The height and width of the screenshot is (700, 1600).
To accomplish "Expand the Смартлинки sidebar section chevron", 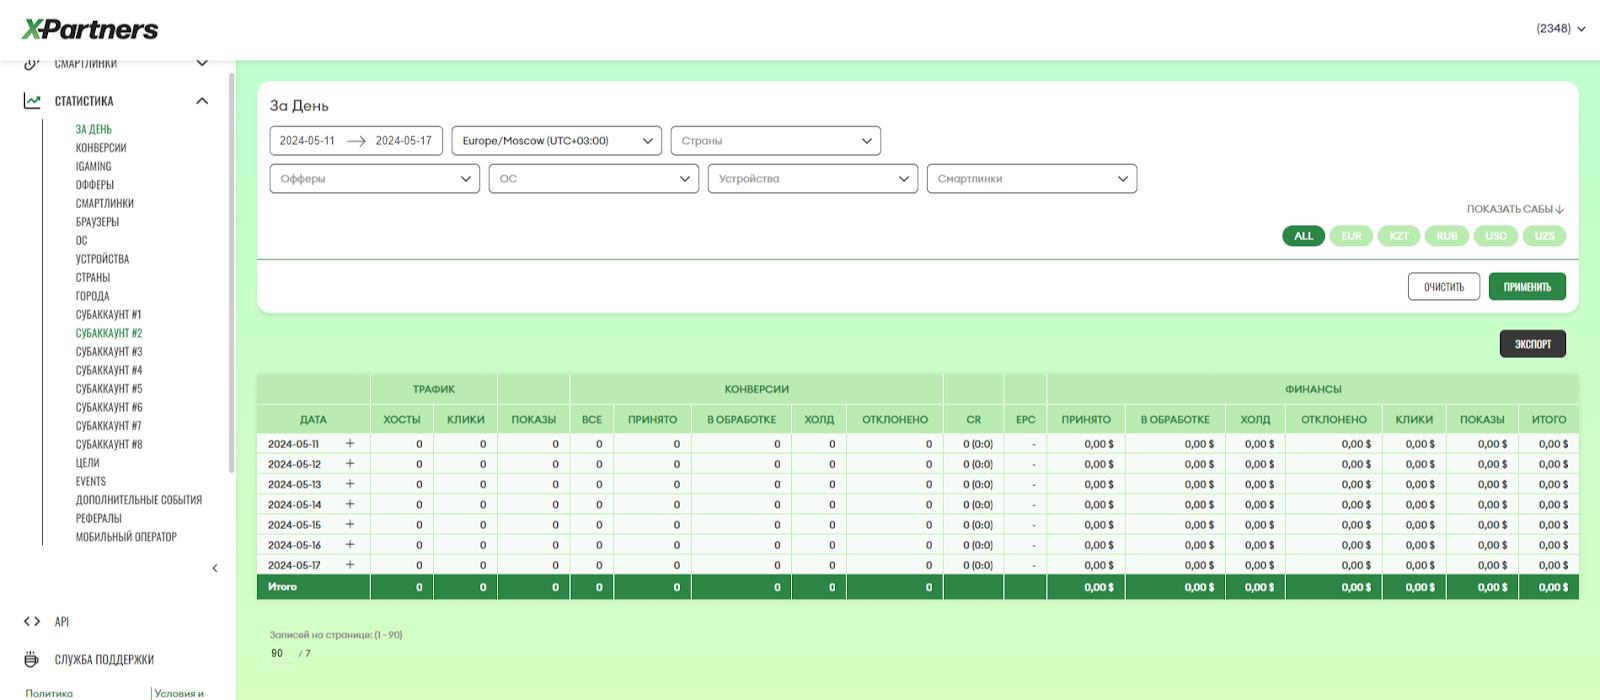I will pos(202,63).
